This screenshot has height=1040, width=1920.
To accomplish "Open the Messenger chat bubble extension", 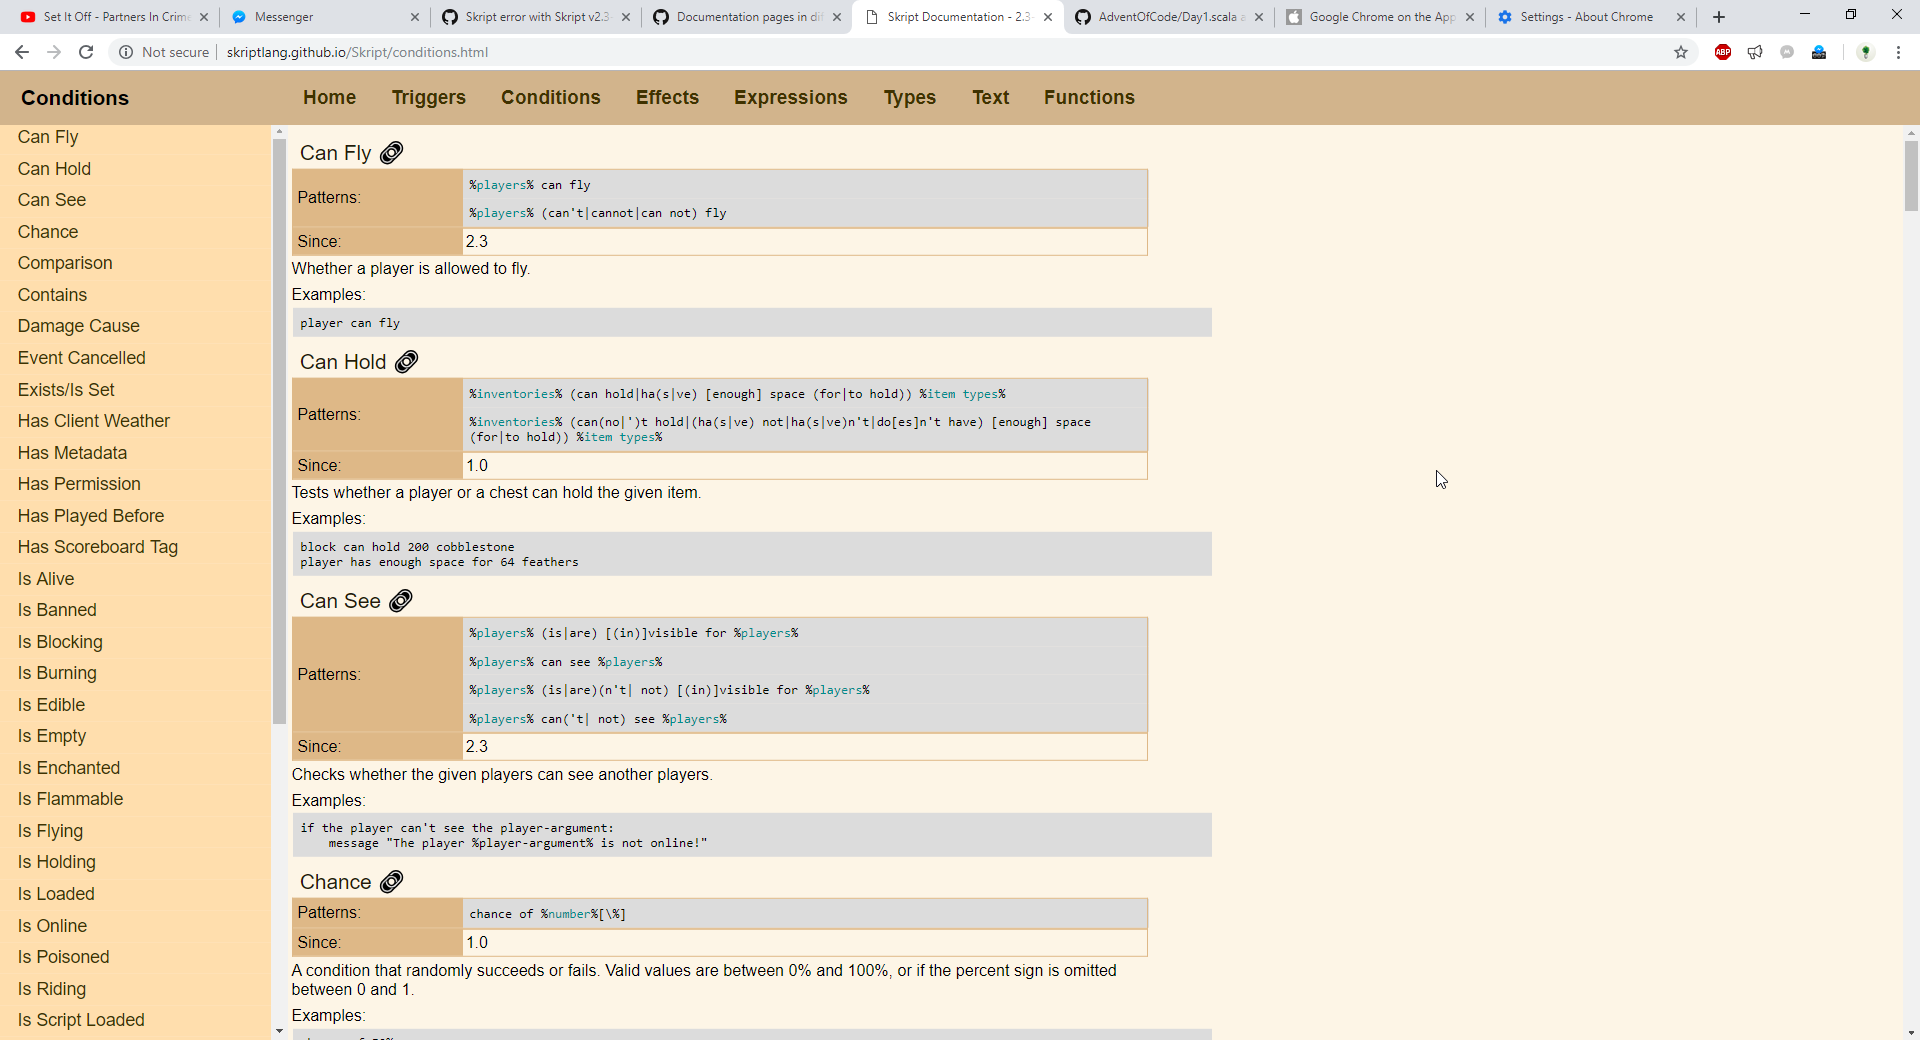I will coord(1788,52).
